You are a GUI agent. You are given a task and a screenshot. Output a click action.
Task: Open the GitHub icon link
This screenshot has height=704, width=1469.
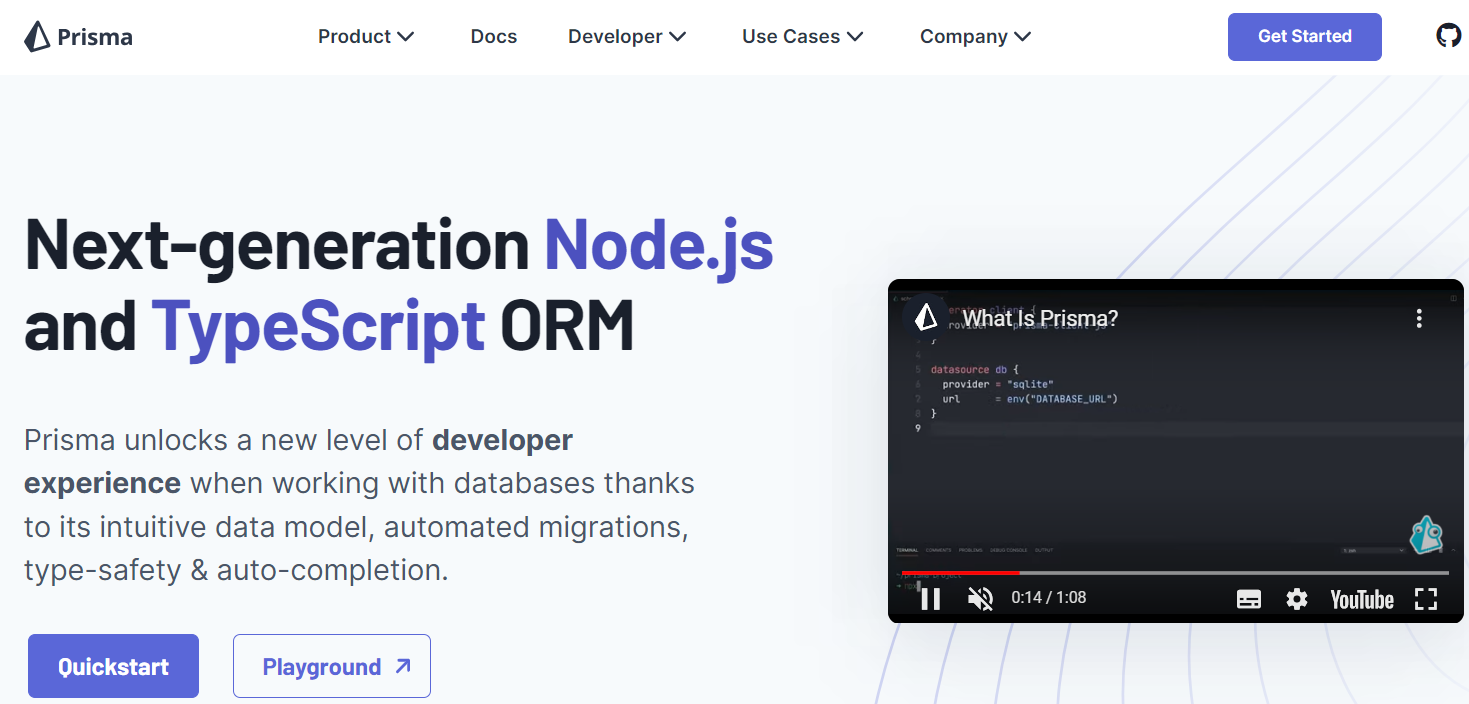(x=1448, y=36)
